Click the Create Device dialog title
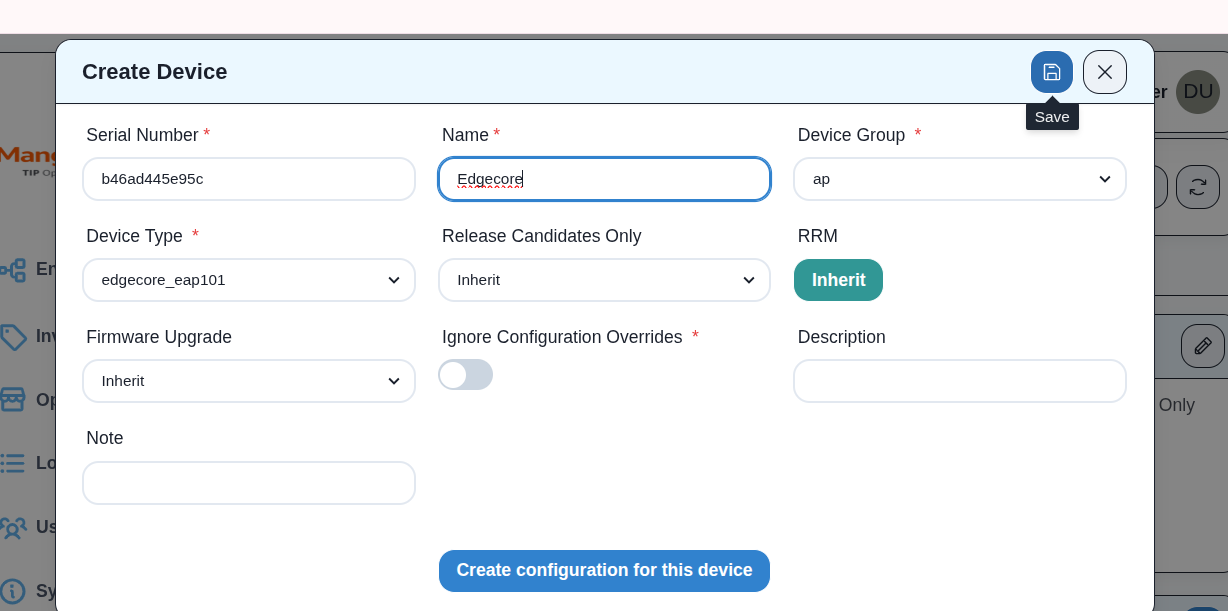Viewport: 1228px width, 611px height. pos(154,72)
